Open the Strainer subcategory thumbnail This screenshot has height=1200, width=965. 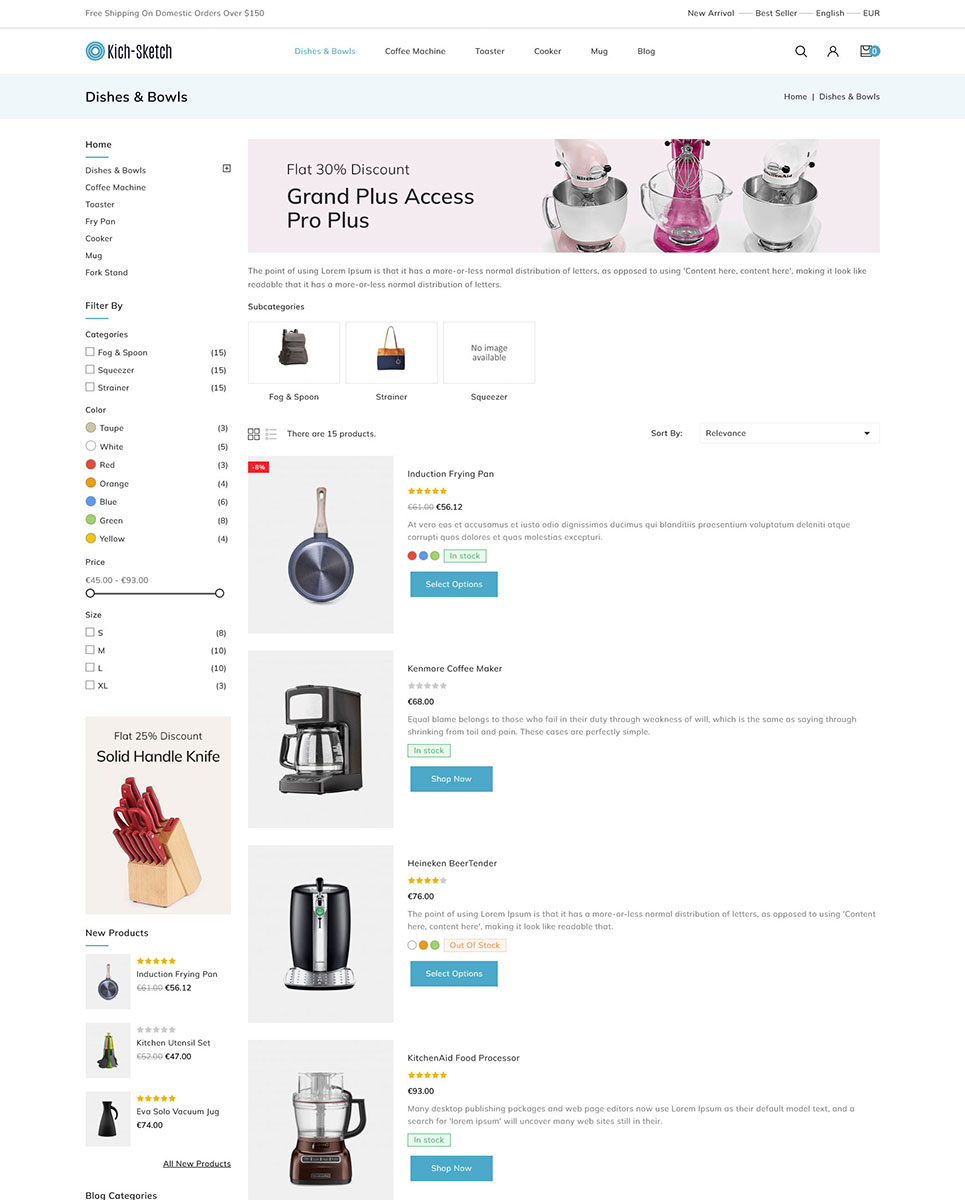(x=392, y=352)
